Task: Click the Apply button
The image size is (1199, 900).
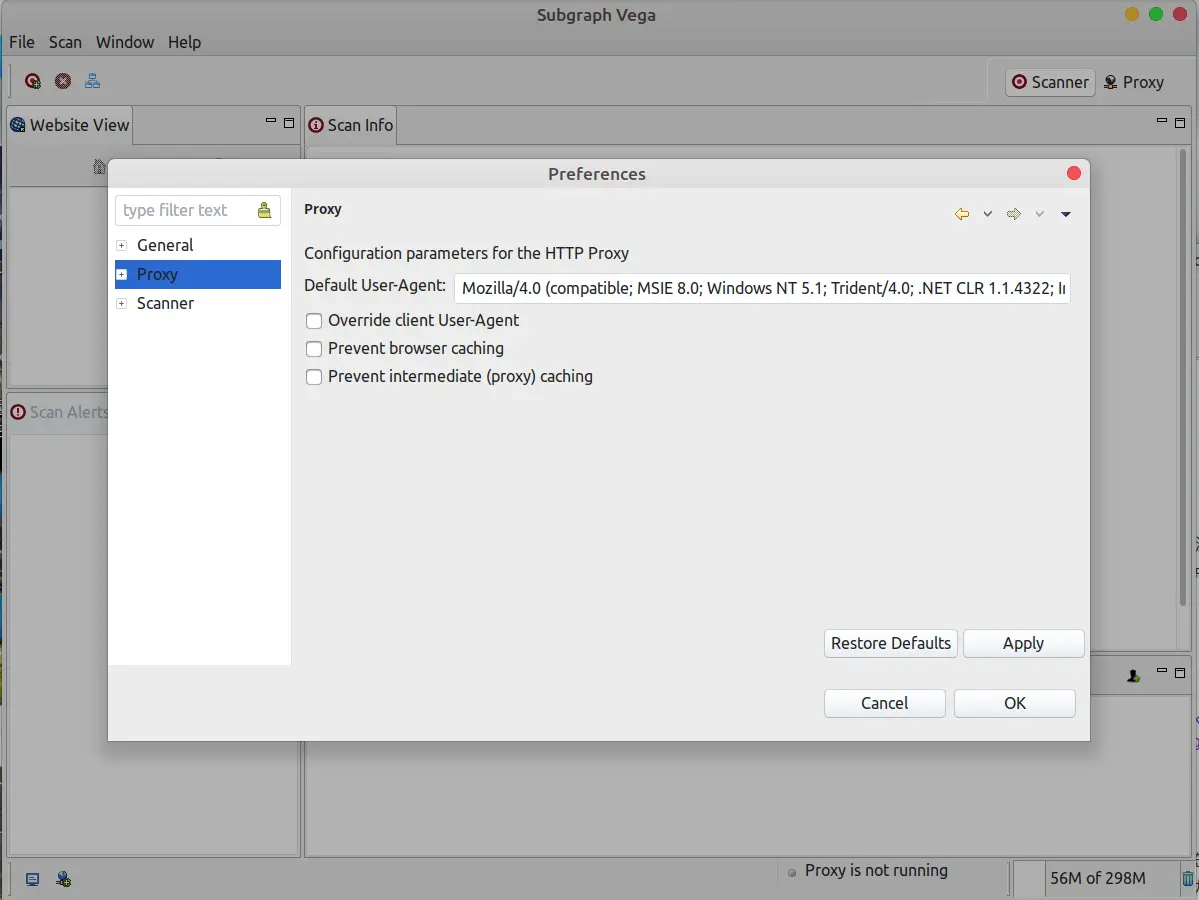Action: (x=1023, y=643)
